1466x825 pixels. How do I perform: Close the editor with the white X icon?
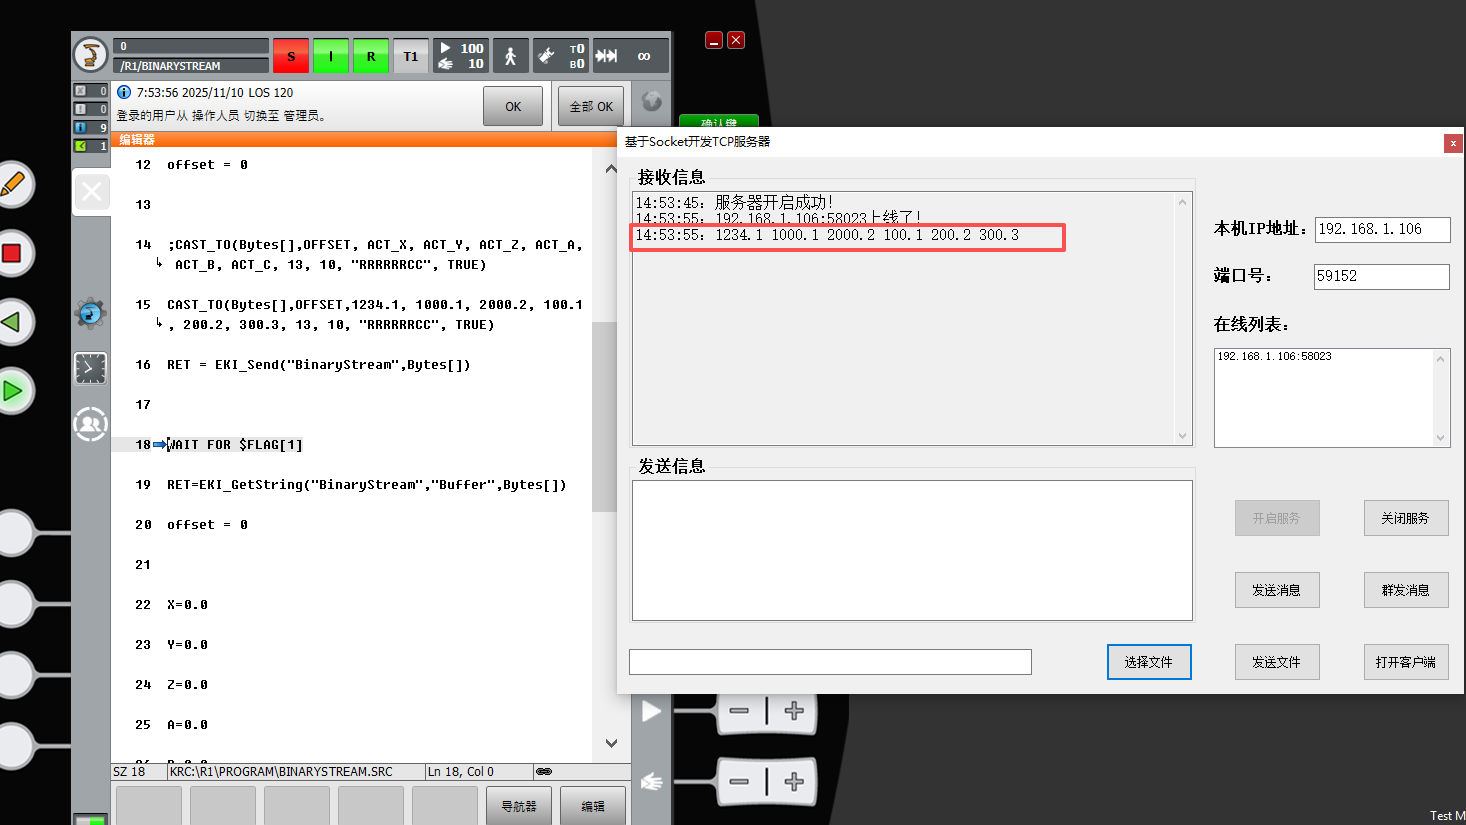click(91, 191)
